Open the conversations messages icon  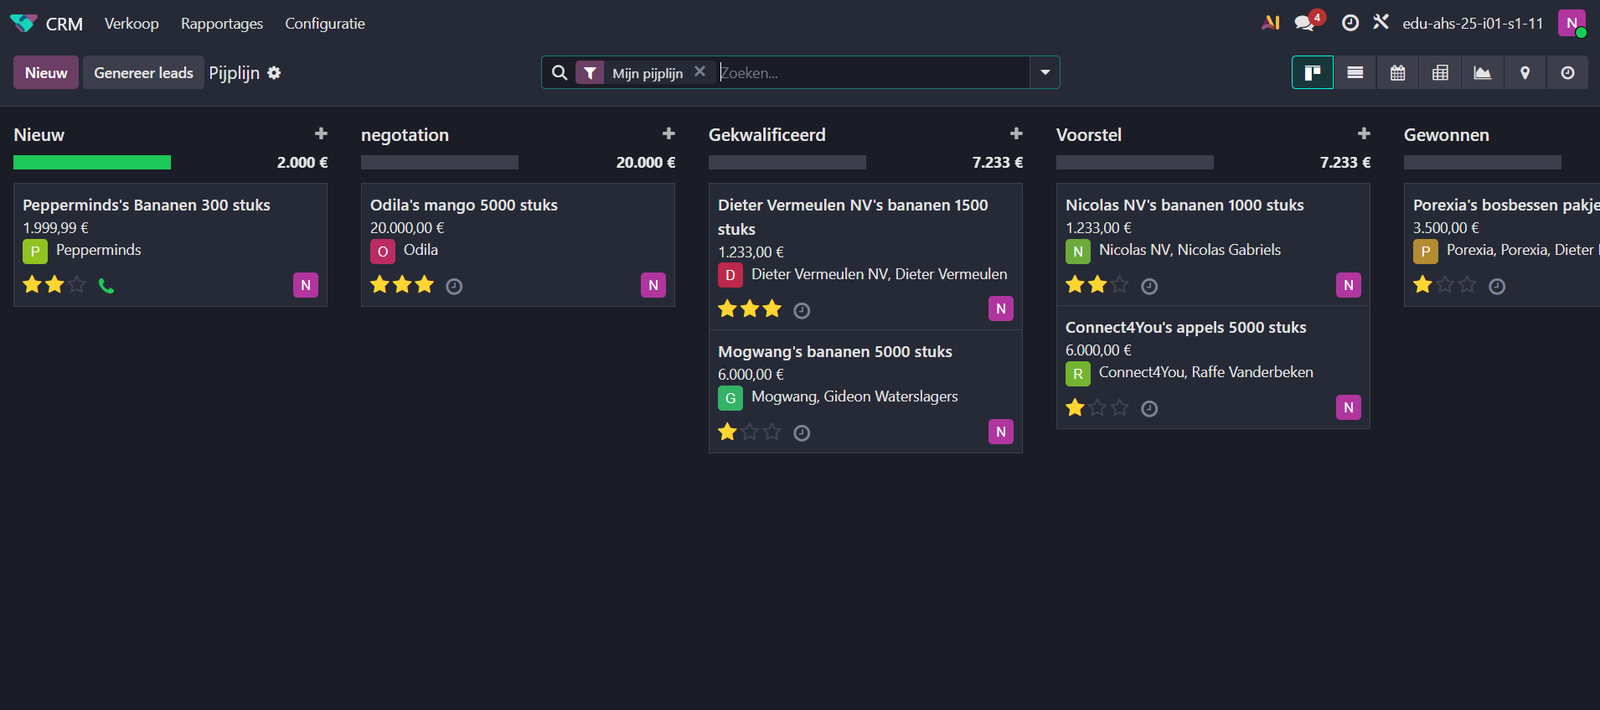1305,23
